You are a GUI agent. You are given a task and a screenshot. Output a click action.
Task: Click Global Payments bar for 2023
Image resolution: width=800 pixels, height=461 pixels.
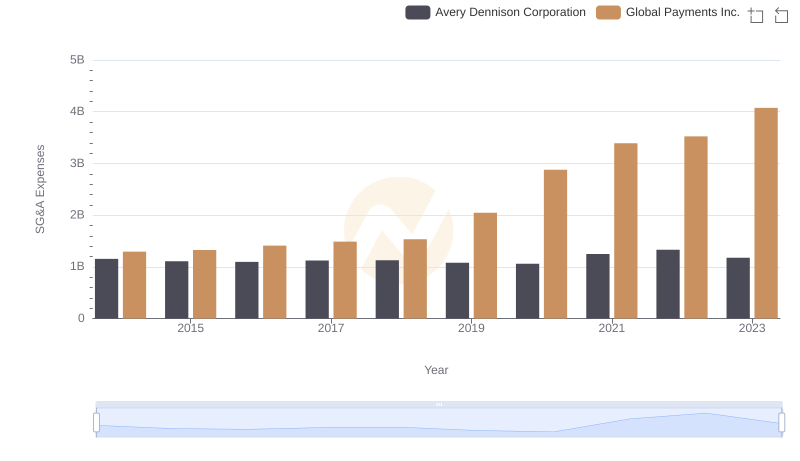[766, 213]
